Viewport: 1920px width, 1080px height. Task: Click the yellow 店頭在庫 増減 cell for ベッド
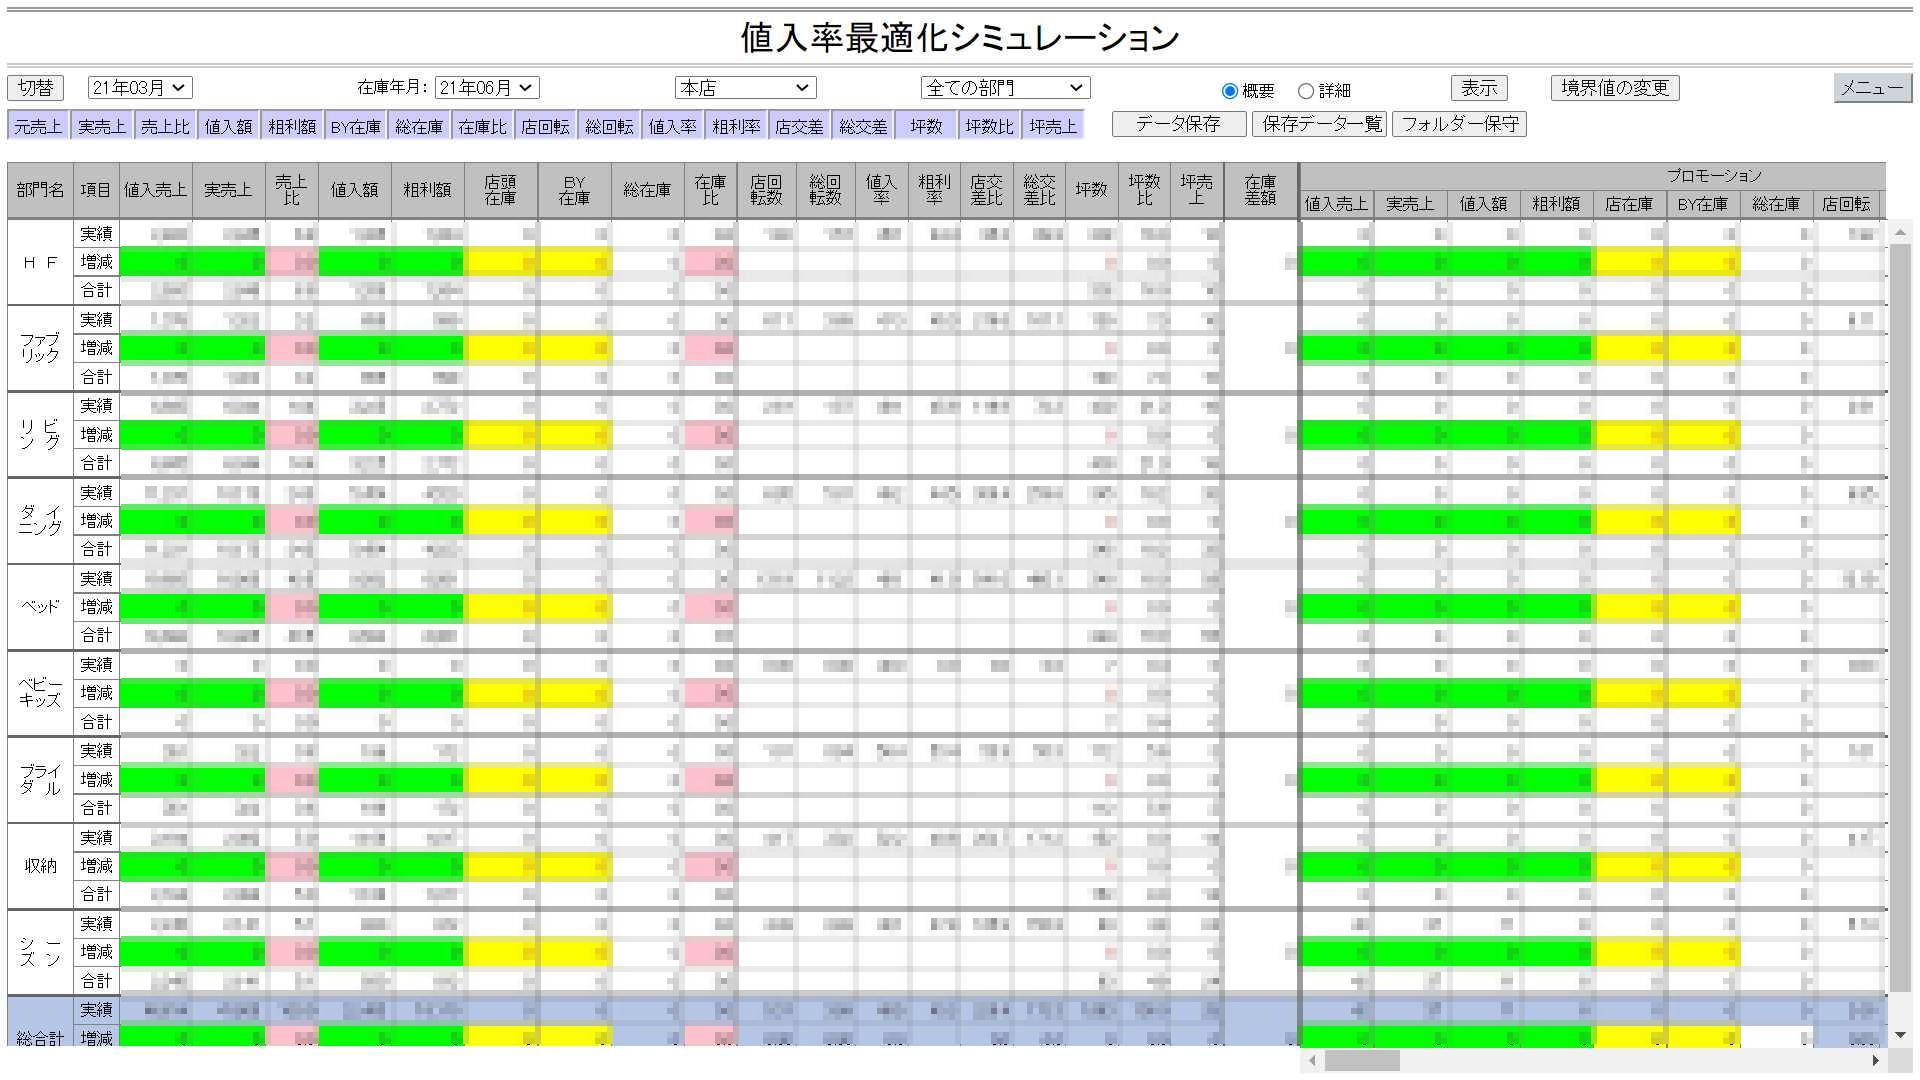tap(501, 607)
